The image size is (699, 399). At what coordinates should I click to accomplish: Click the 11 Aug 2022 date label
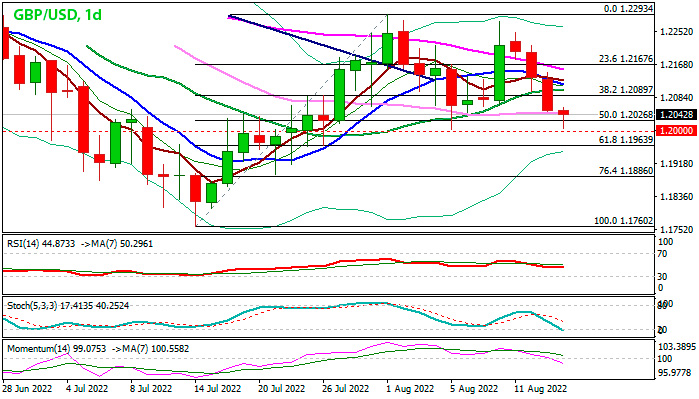point(540,389)
